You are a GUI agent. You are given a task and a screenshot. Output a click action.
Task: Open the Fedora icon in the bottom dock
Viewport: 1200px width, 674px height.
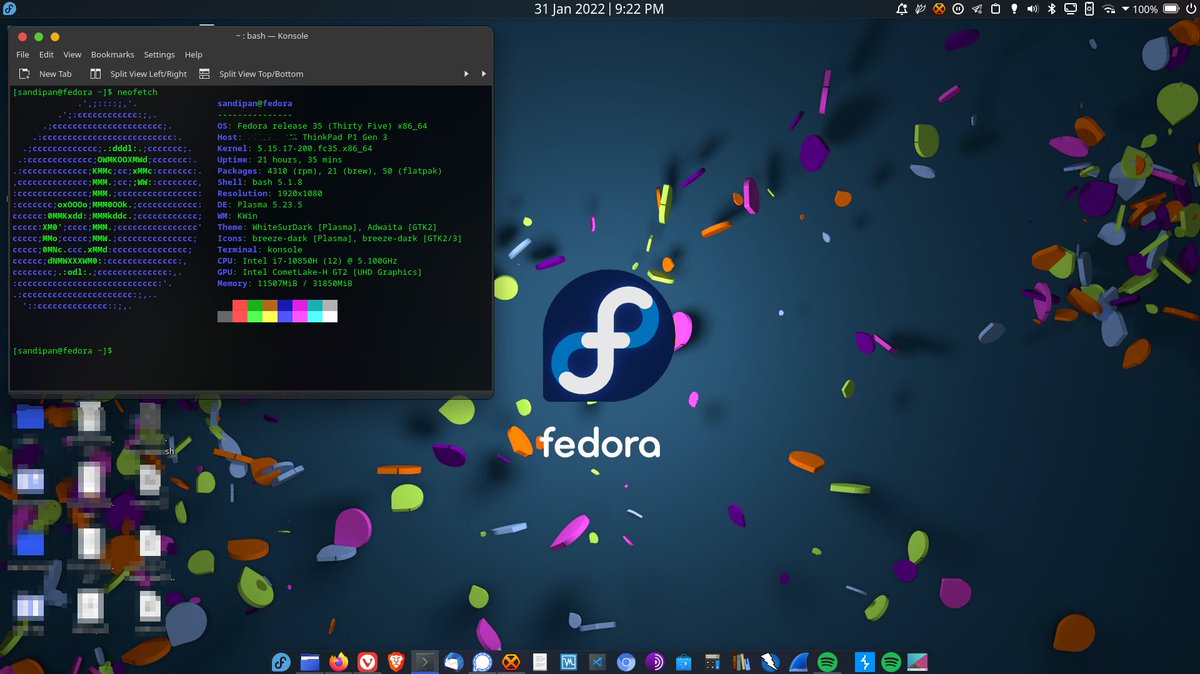(281, 662)
